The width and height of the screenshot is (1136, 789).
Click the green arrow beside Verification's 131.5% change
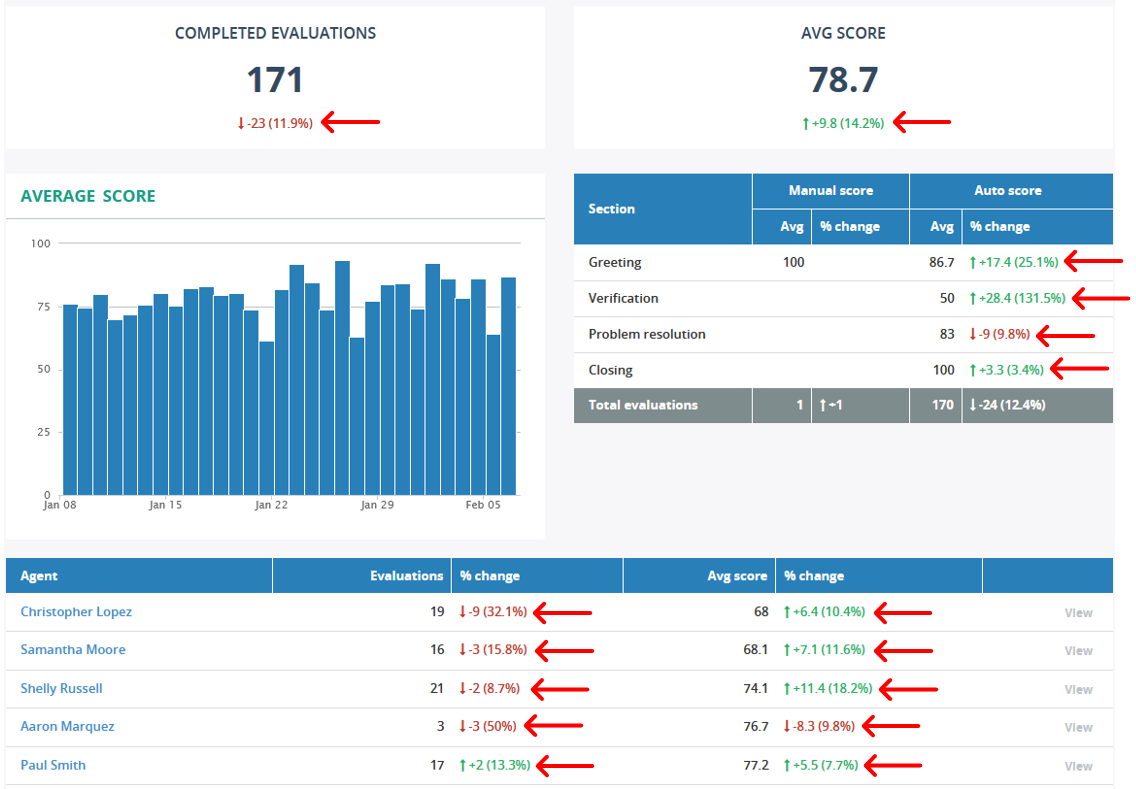(972, 299)
